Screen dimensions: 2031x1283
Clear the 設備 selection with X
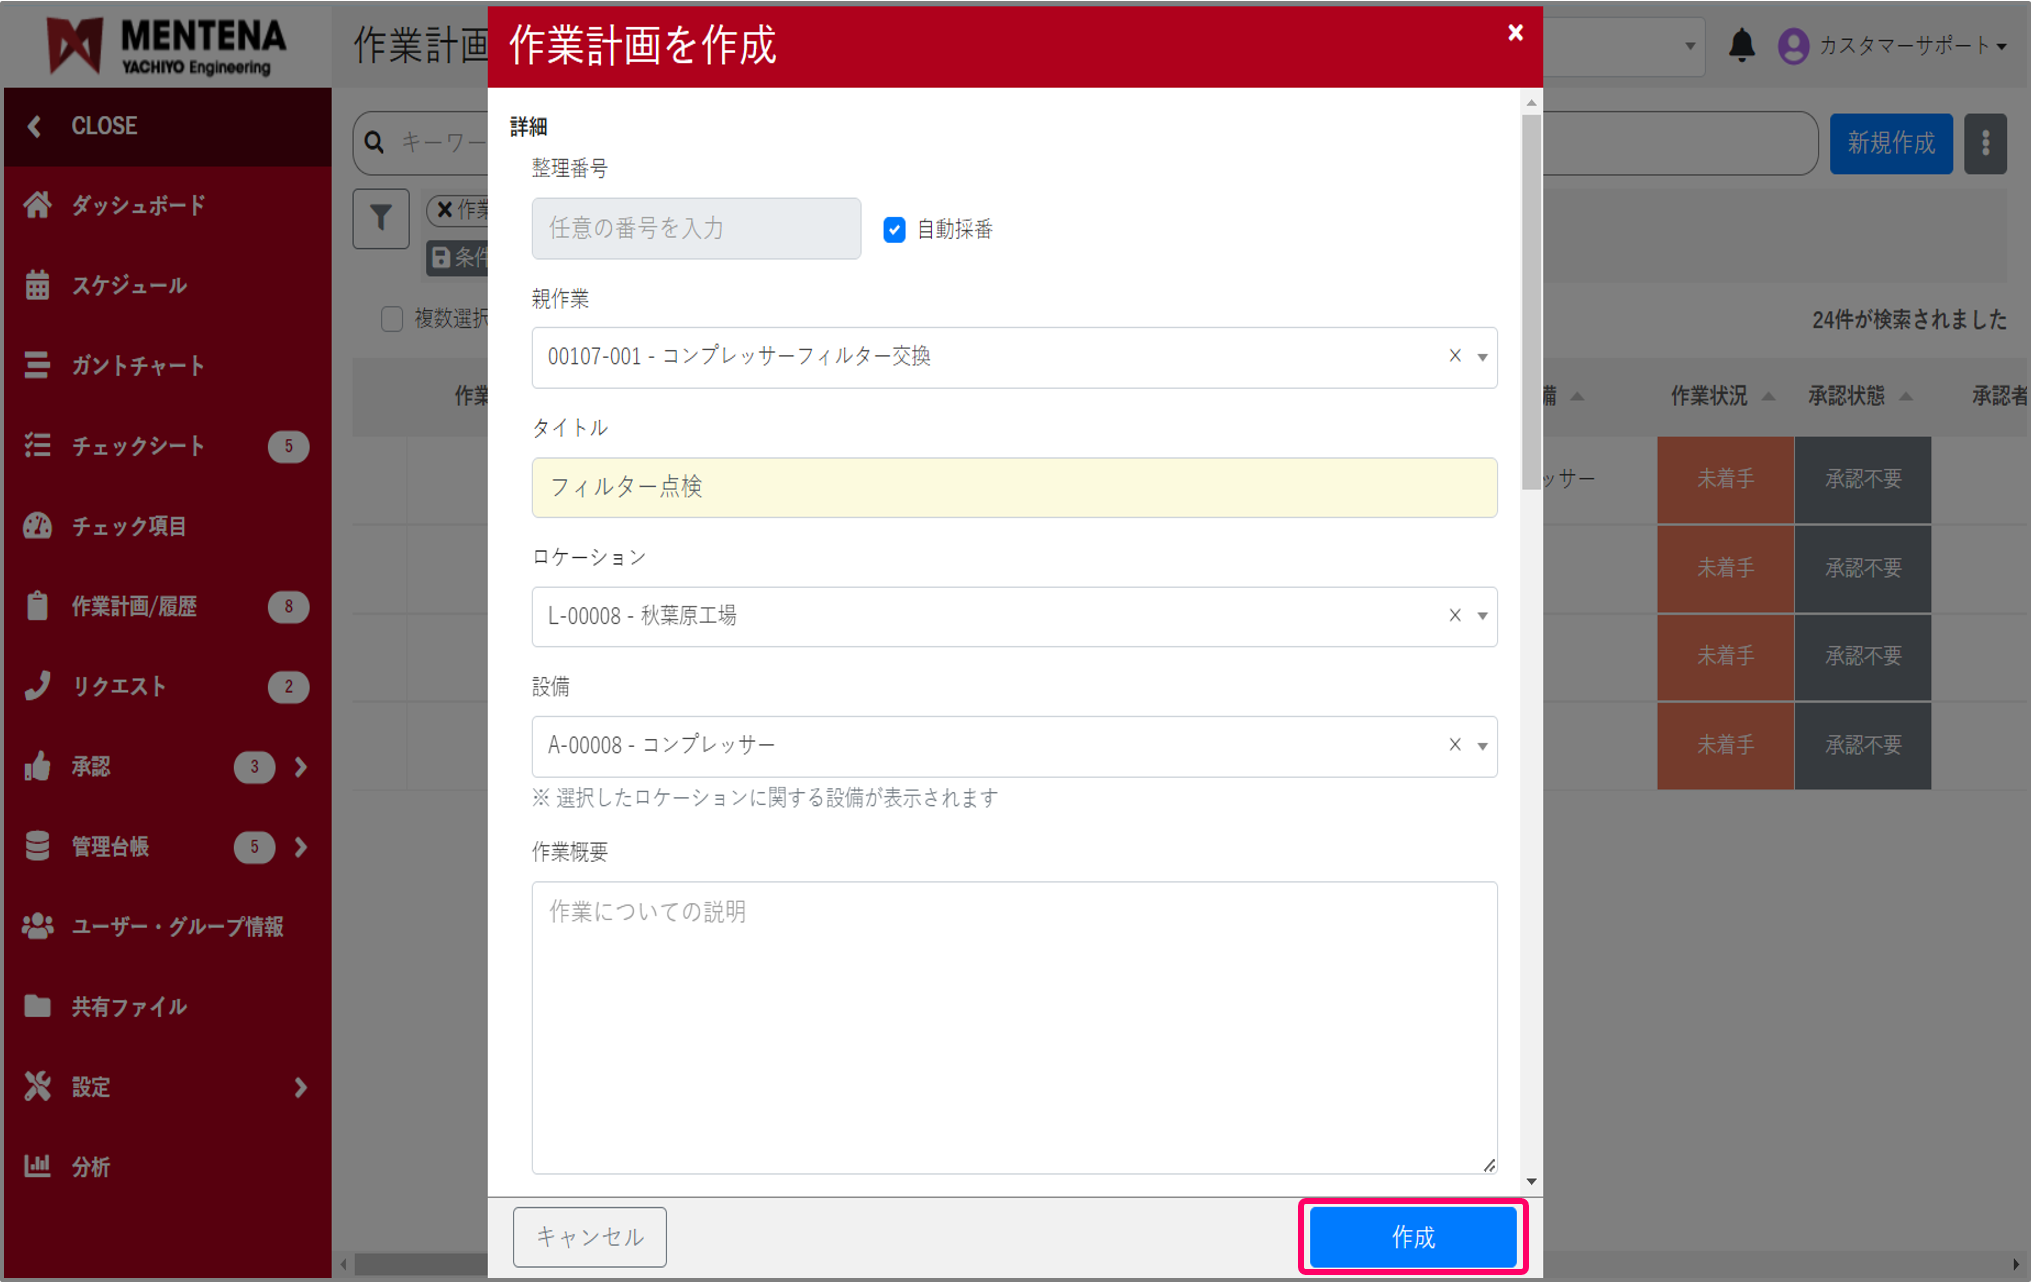1455,745
